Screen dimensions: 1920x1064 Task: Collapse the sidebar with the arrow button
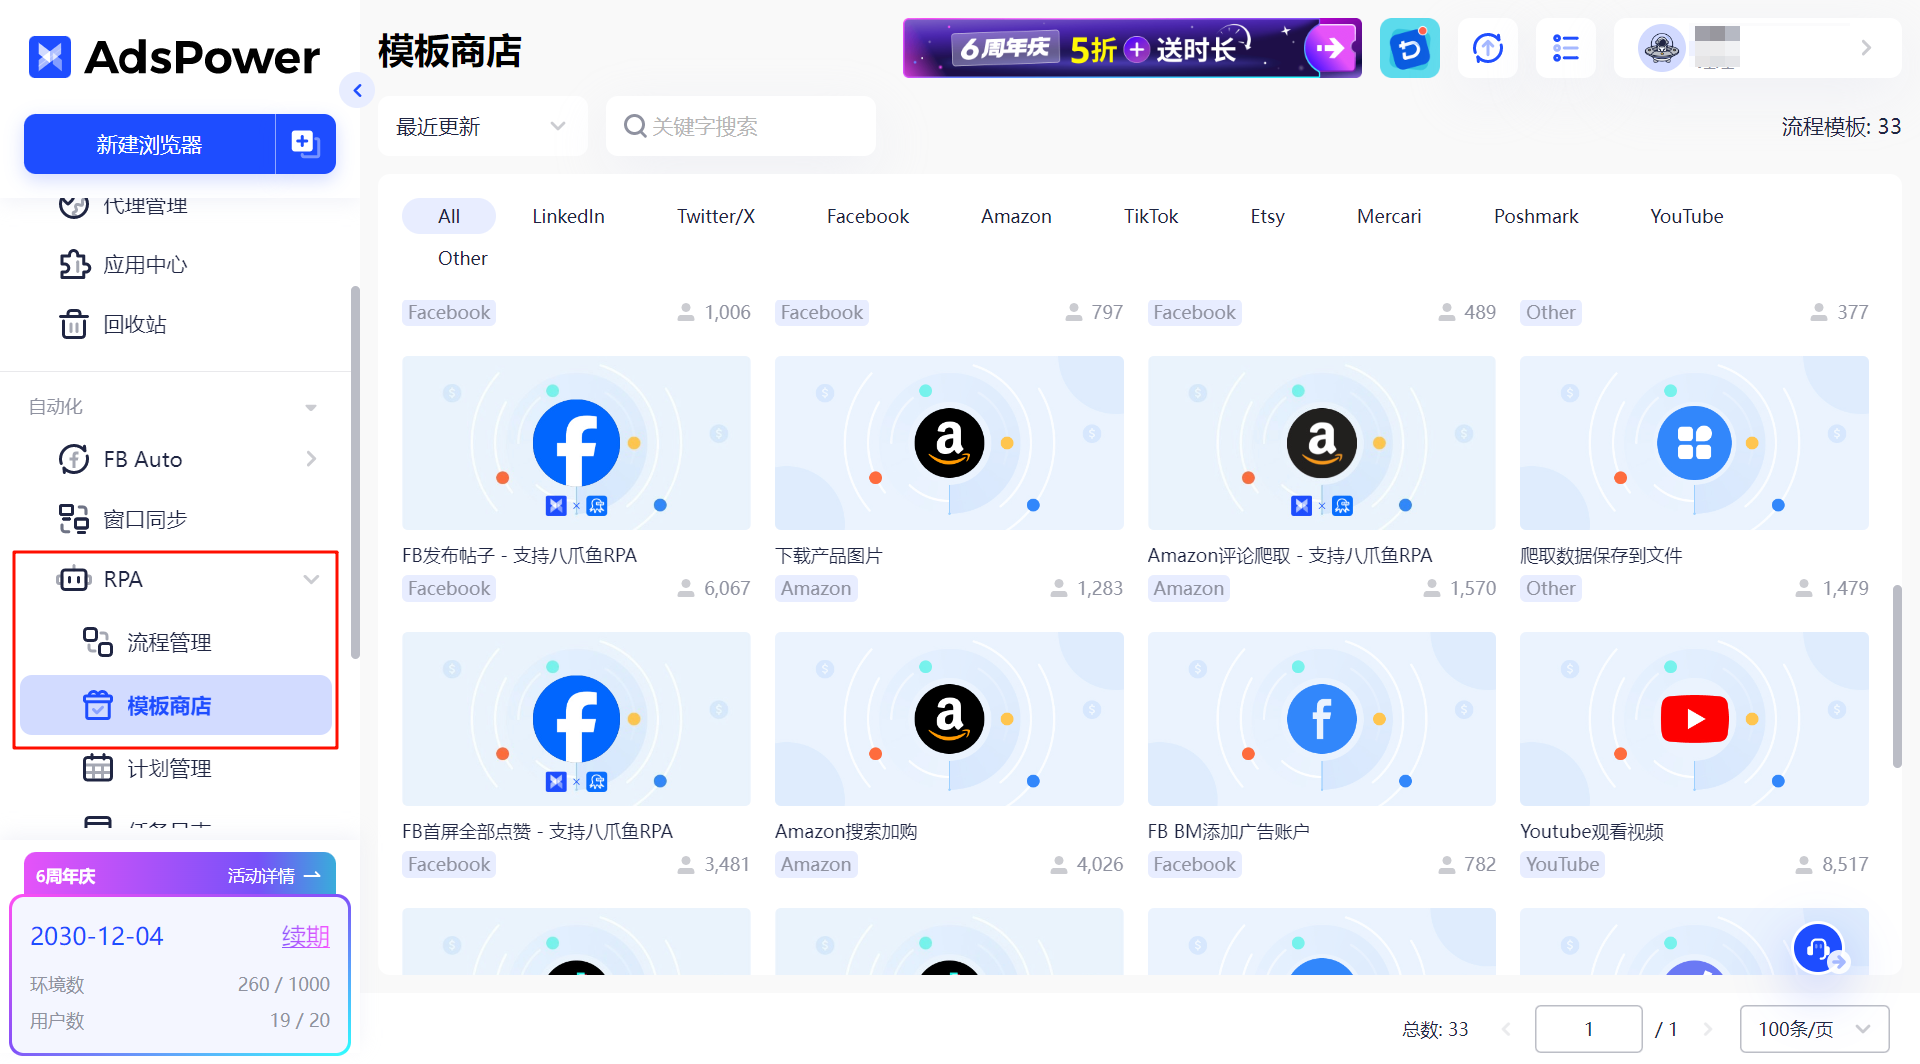tap(357, 91)
